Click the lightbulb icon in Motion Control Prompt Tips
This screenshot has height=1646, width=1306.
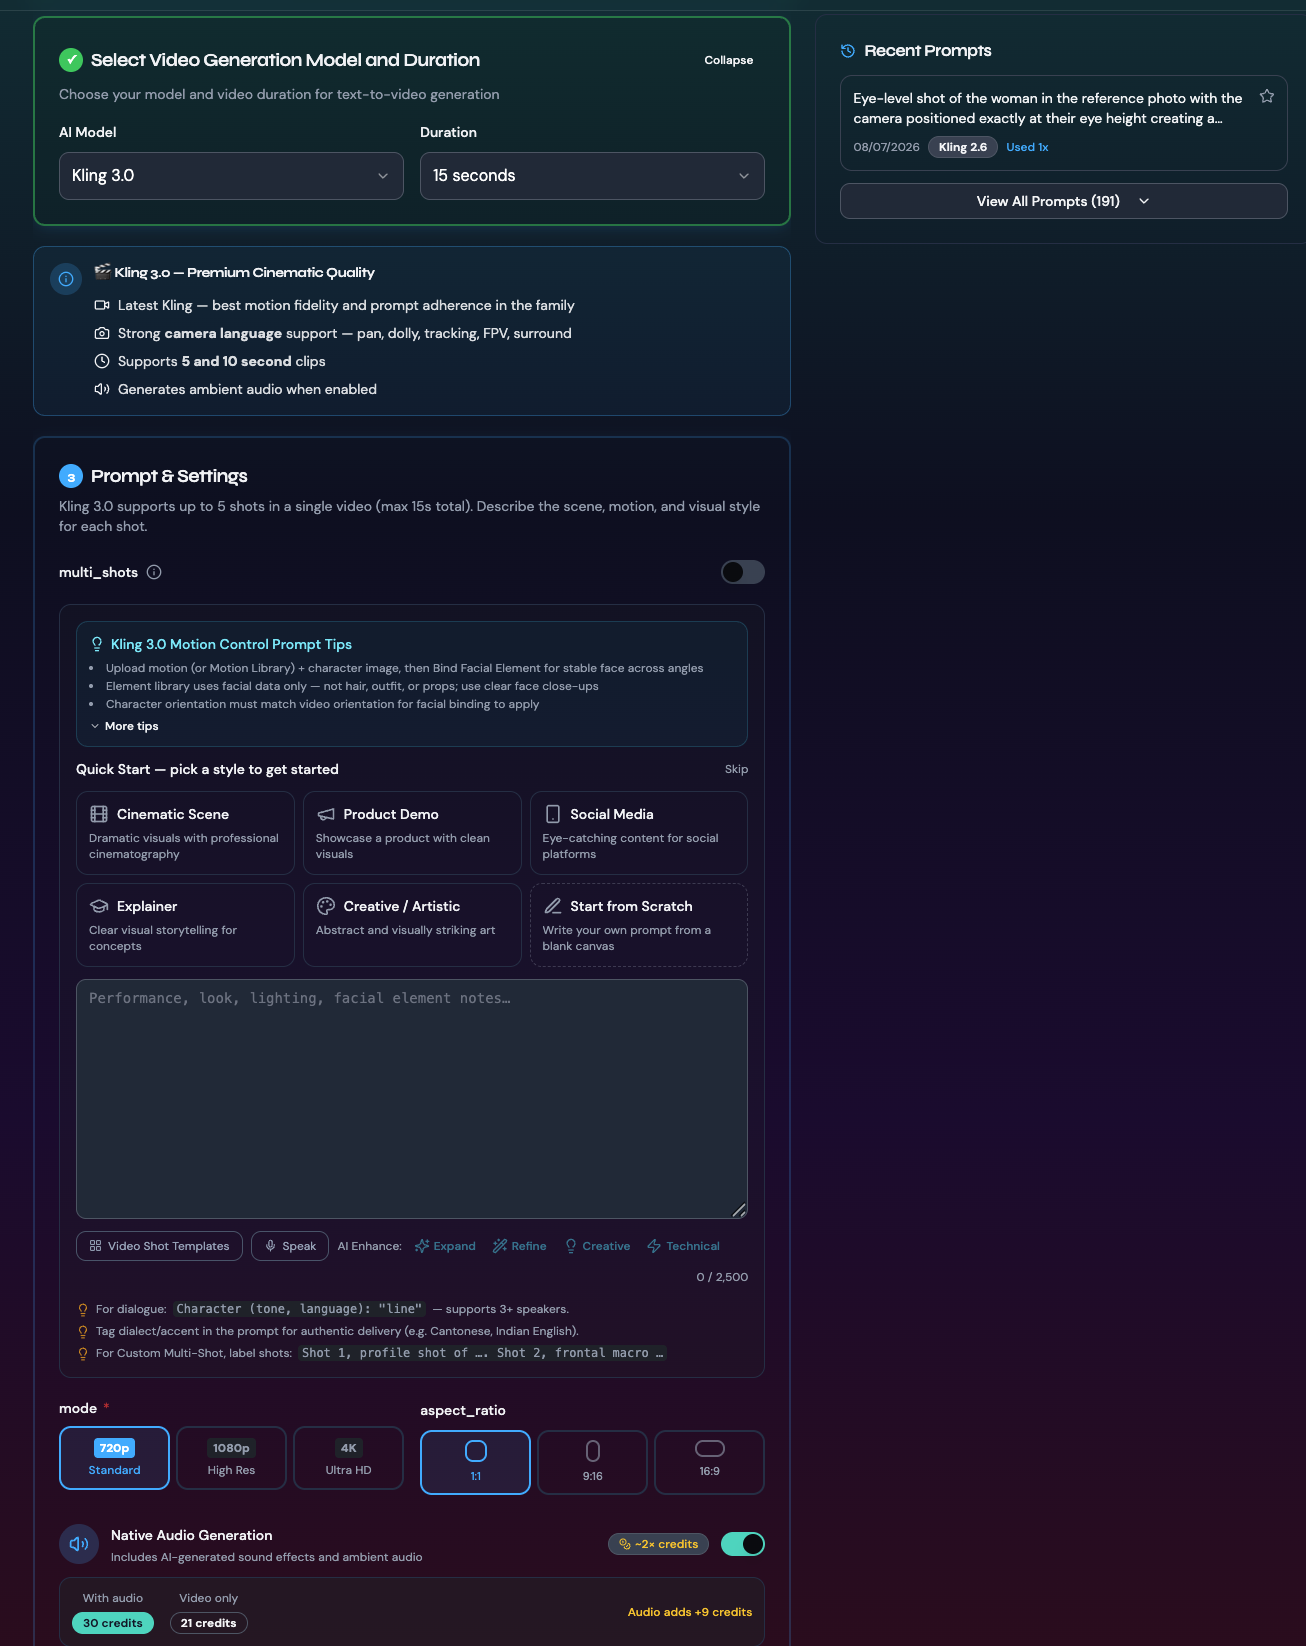click(x=97, y=644)
